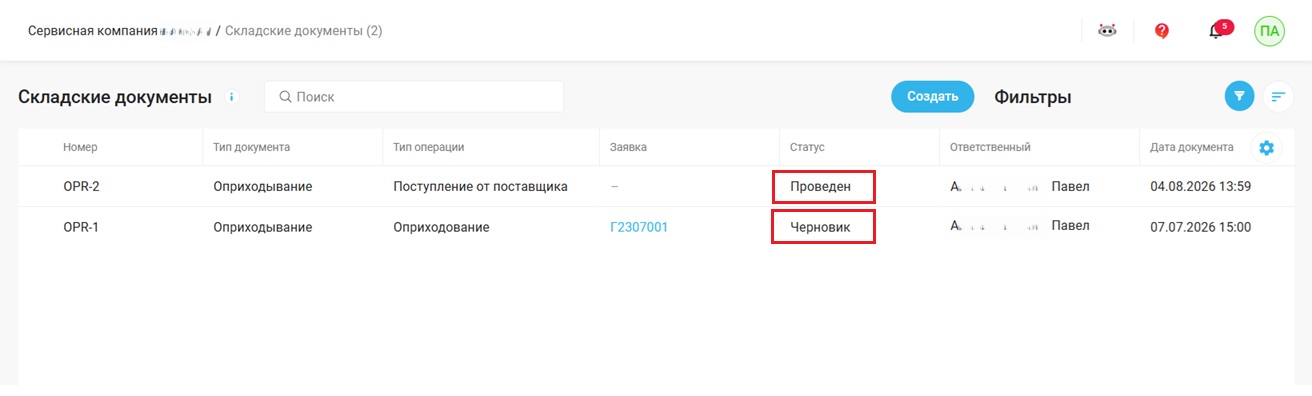The height and width of the screenshot is (396, 1312).
Task: Click the Тип операции column header
Action: click(428, 147)
